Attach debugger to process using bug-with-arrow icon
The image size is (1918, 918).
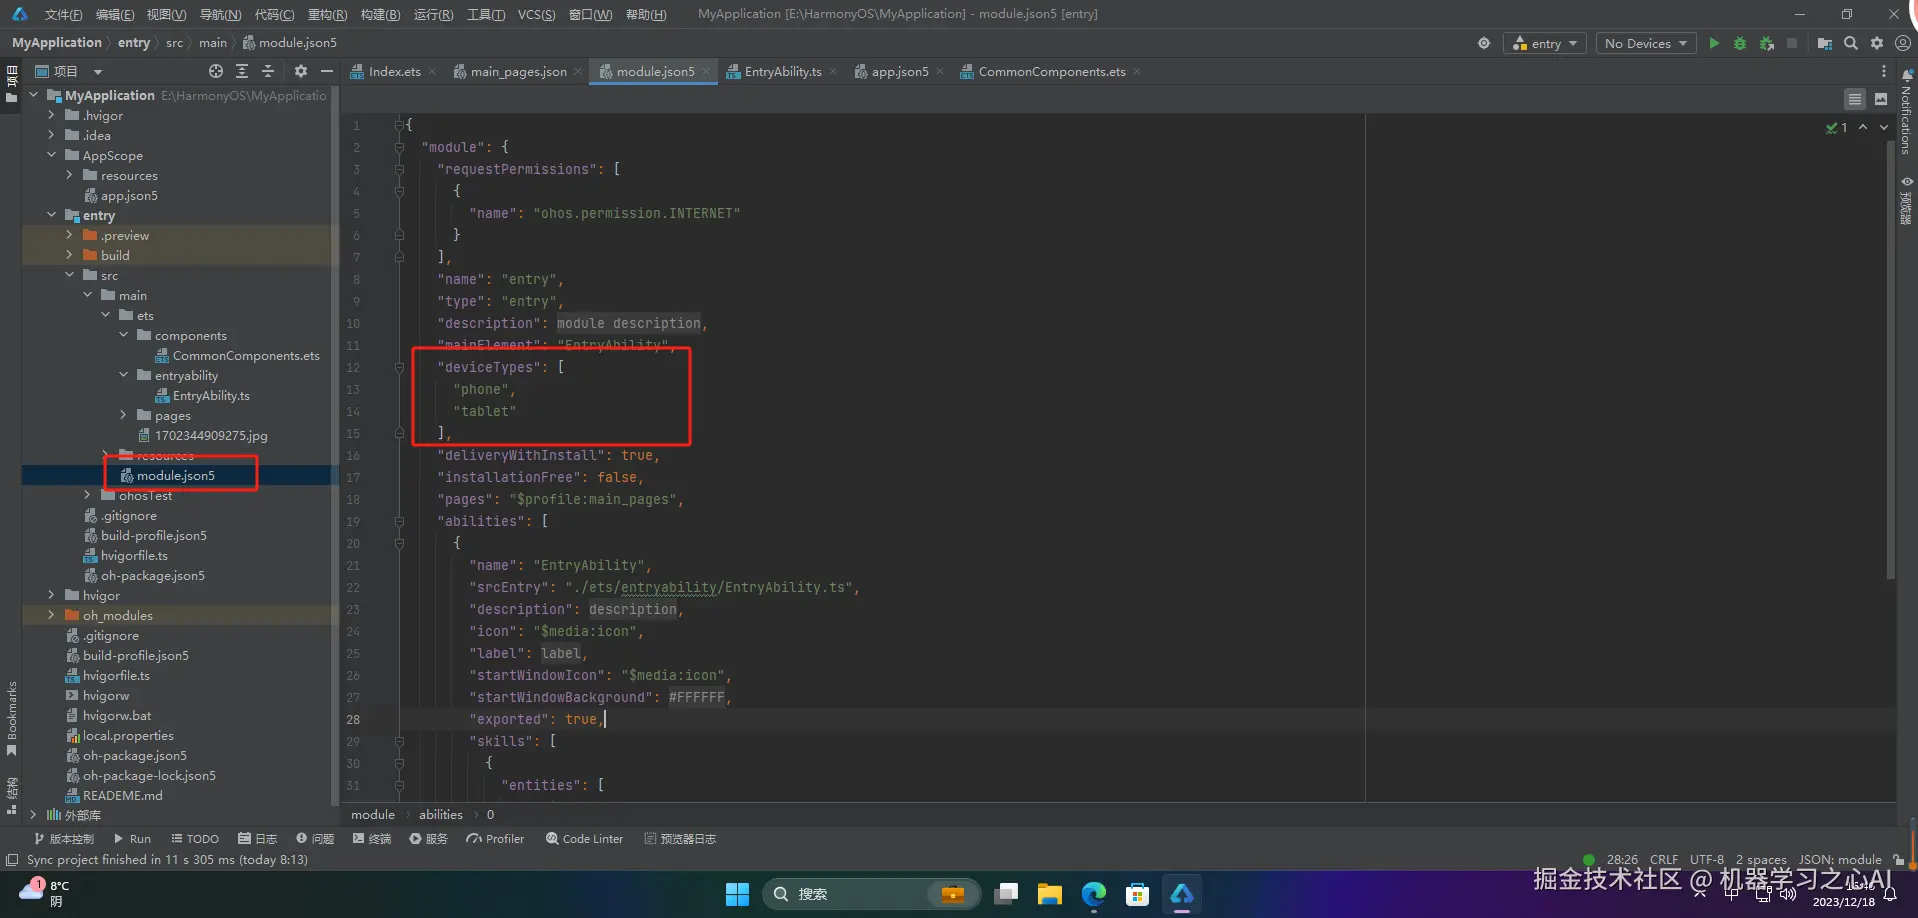[1767, 43]
